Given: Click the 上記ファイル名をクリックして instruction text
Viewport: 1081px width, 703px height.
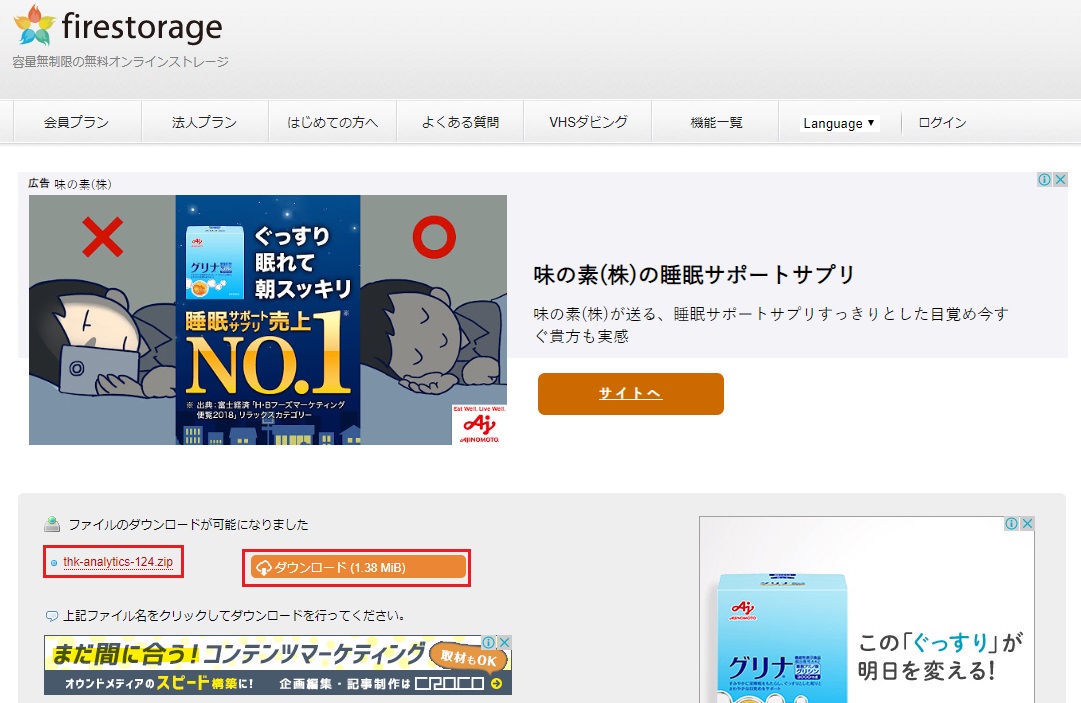Looking at the screenshot, I should coord(234,615).
